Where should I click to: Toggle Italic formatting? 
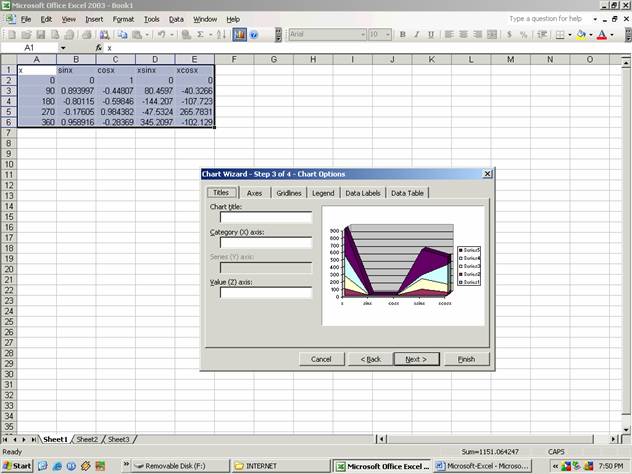pos(417,35)
